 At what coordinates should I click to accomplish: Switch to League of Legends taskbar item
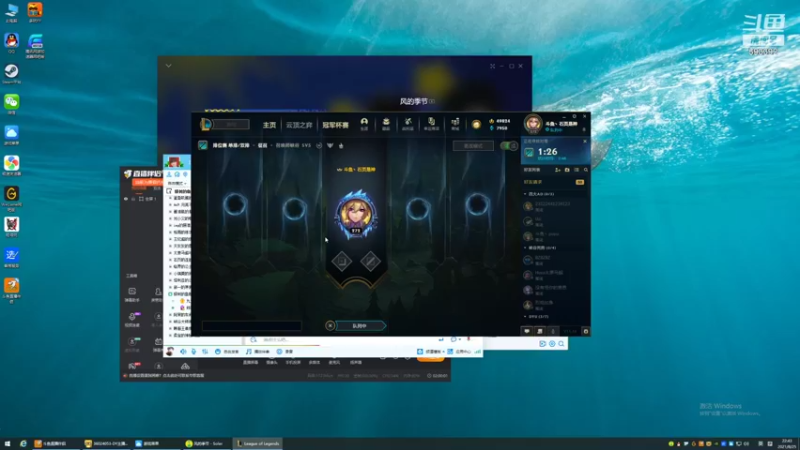click(x=257, y=443)
